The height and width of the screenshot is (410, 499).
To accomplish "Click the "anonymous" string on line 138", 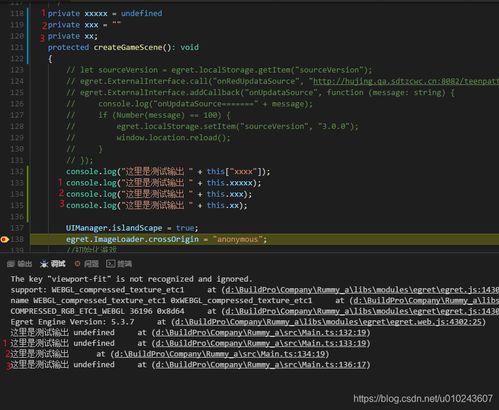I will coord(237,239).
